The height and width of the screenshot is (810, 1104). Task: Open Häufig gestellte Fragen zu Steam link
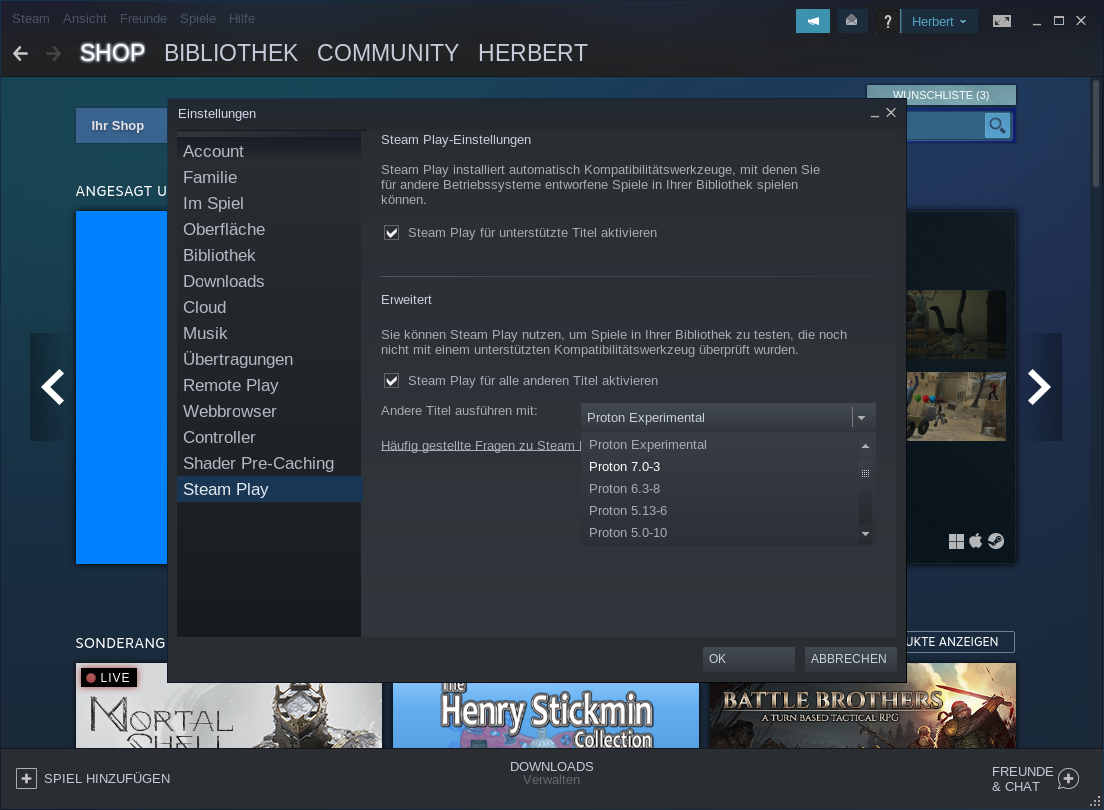point(481,446)
